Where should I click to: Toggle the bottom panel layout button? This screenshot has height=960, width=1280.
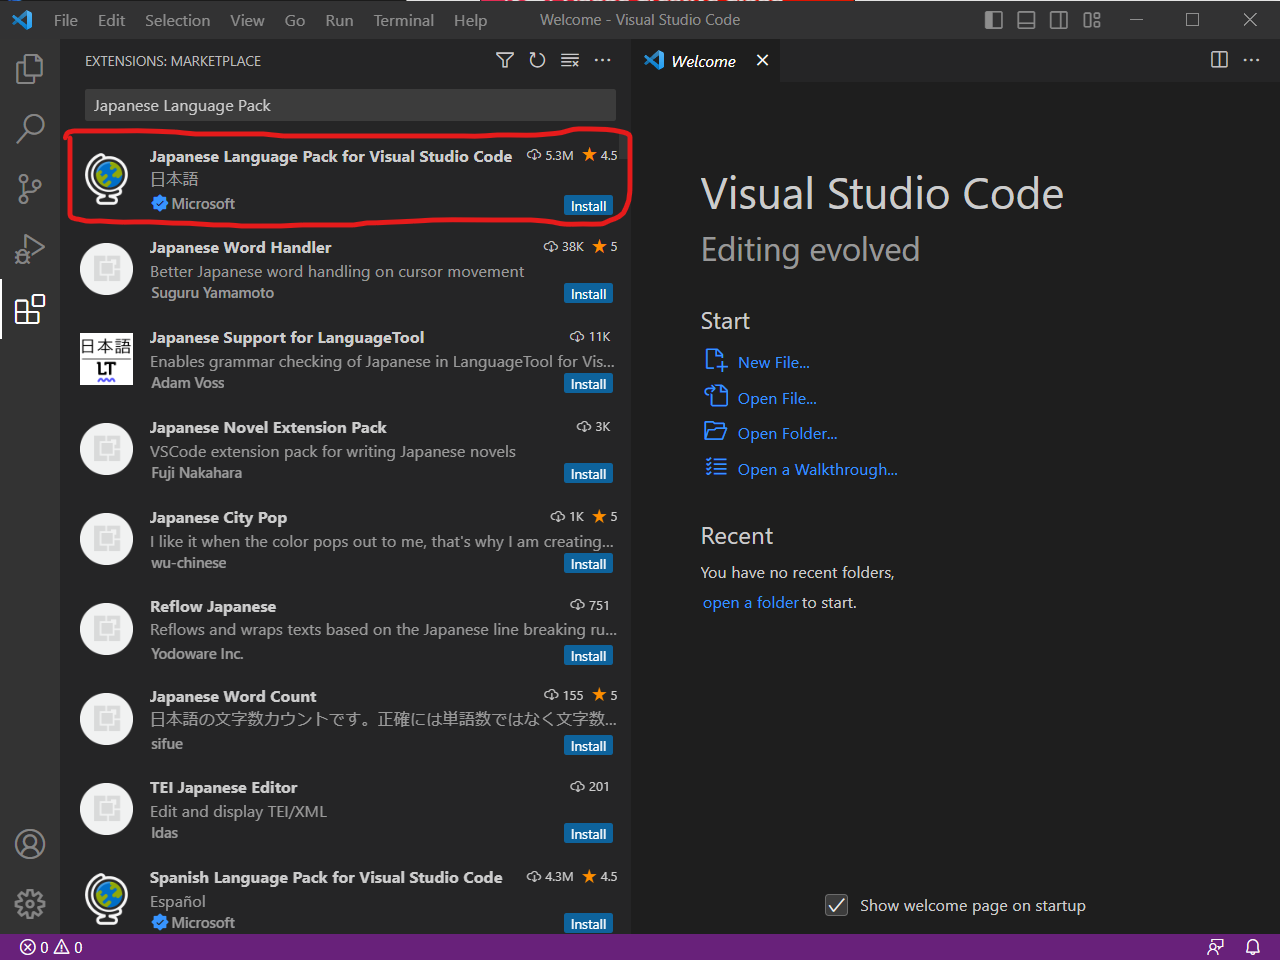pyautogui.click(x=1026, y=20)
